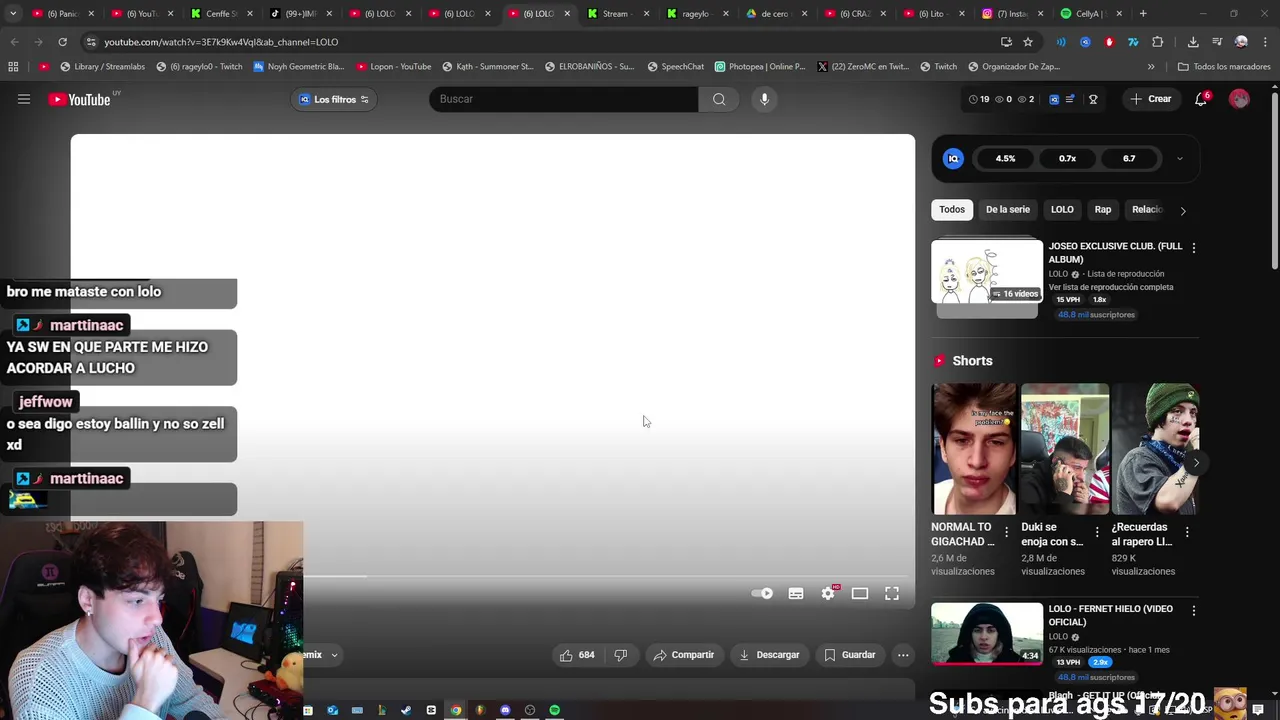The width and height of the screenshot is (1280, 720).
Task: Open options for JOSEO EXCLUSIVE CLUB playlist
Action: coord(1193,247)
